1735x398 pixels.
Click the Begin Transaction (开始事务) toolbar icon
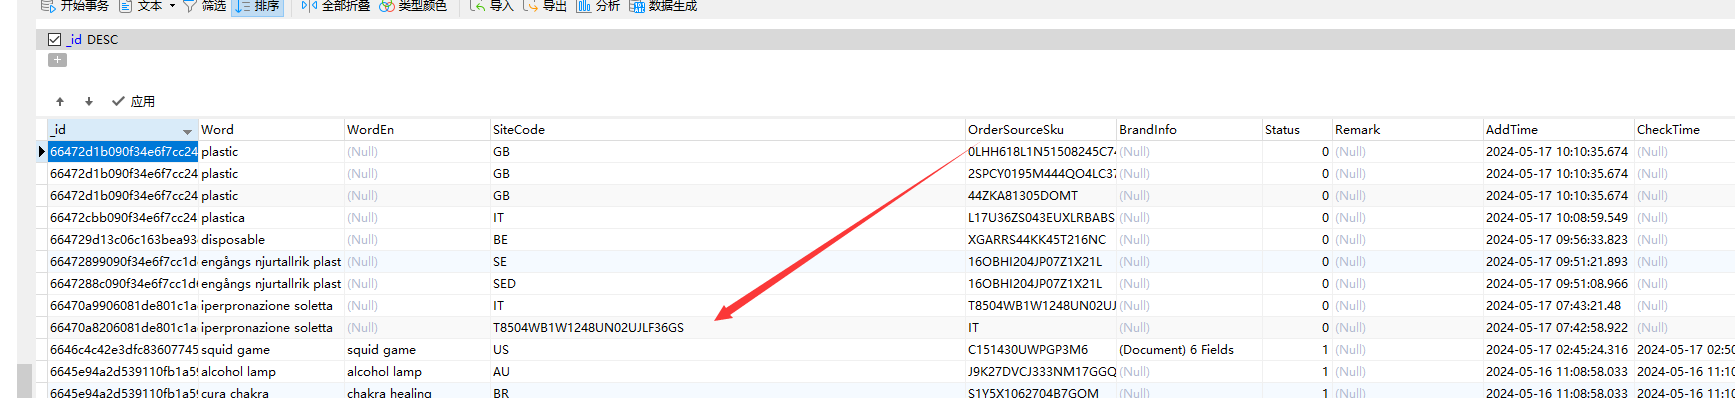tap(47, 6)
